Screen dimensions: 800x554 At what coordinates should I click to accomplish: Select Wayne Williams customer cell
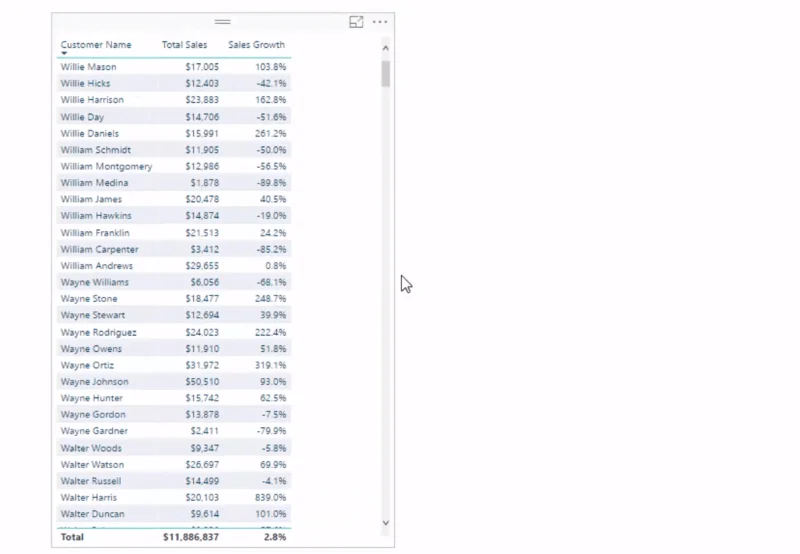94,282
